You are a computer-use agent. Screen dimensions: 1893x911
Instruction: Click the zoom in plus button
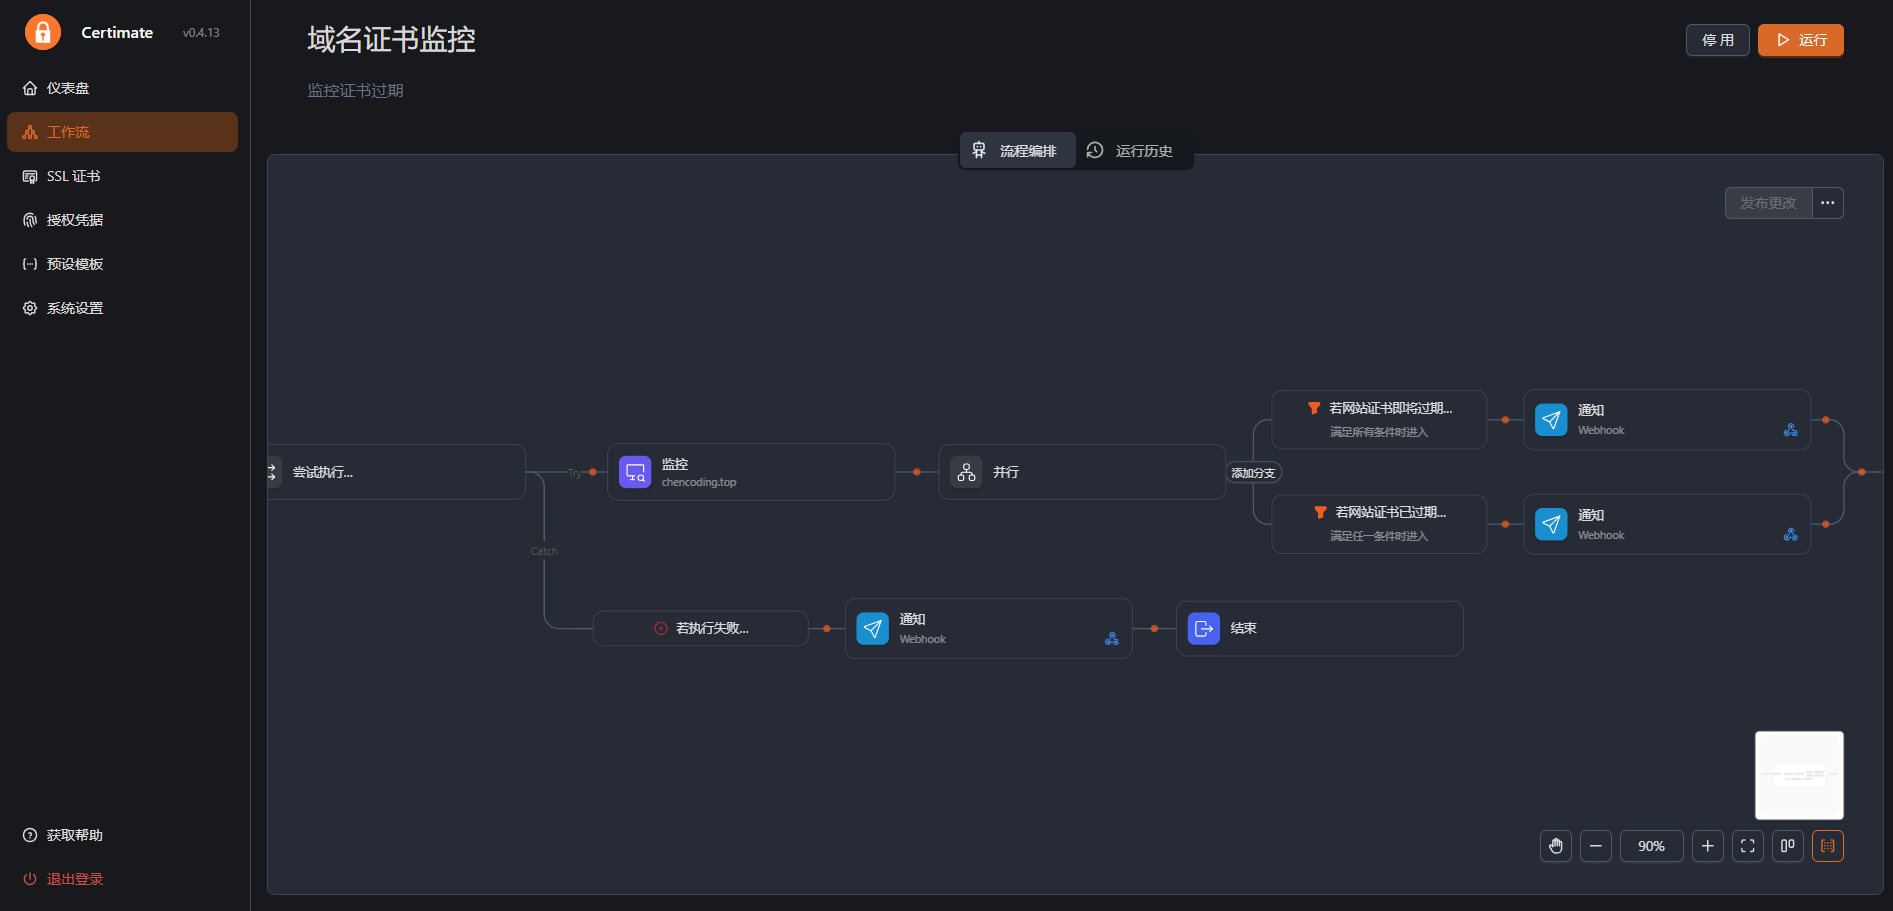(1707, 846)
